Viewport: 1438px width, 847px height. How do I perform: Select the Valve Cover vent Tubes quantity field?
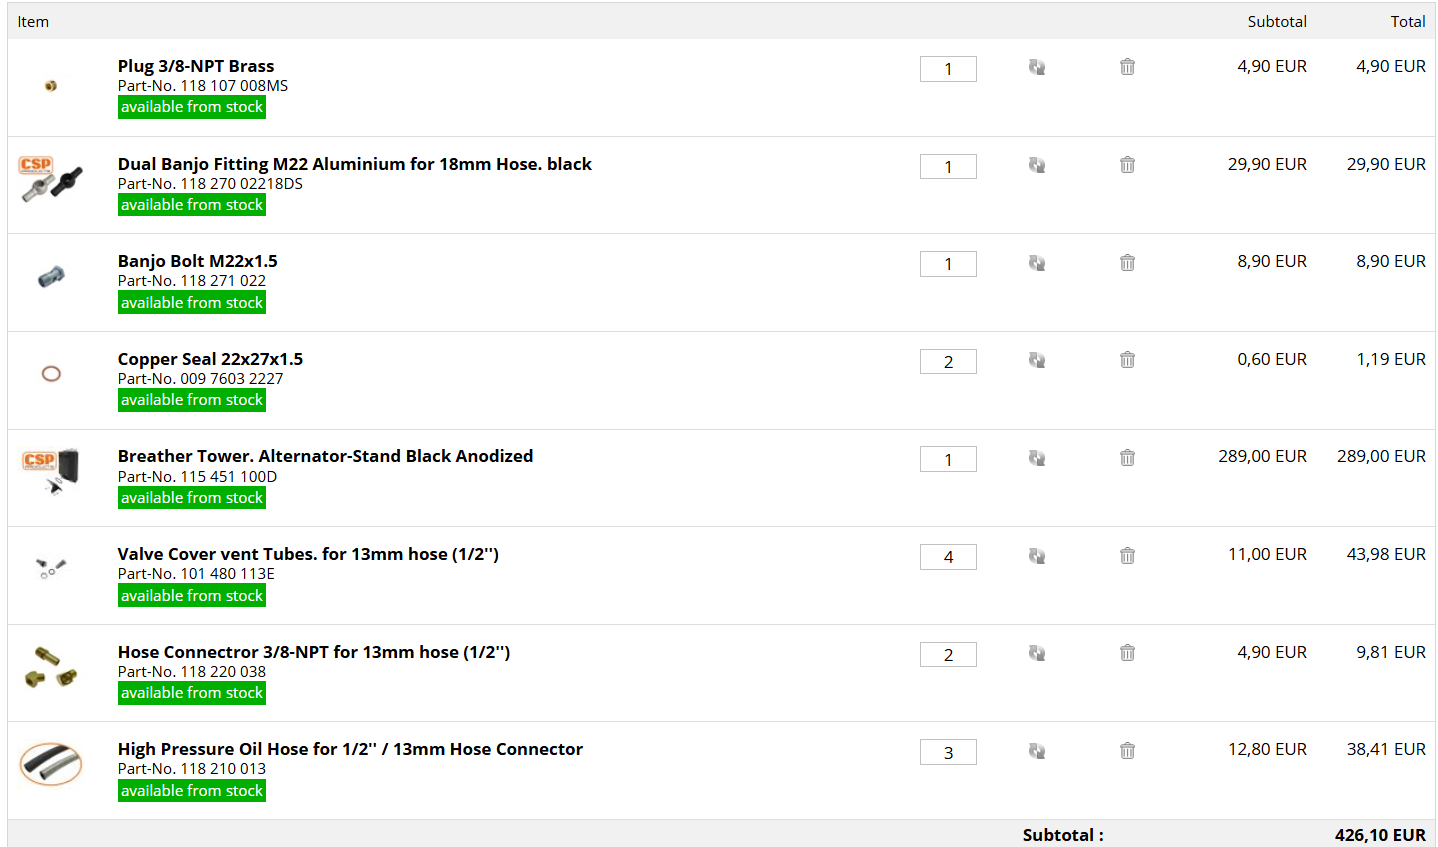[948, 557]
